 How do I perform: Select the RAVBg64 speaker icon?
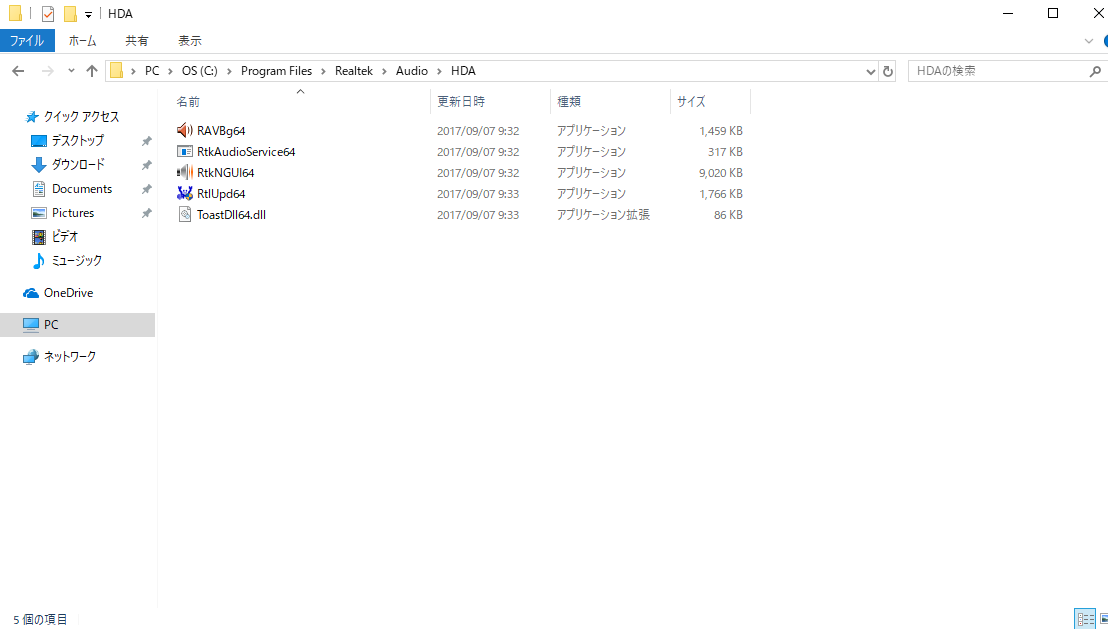(x=184, y=131)
